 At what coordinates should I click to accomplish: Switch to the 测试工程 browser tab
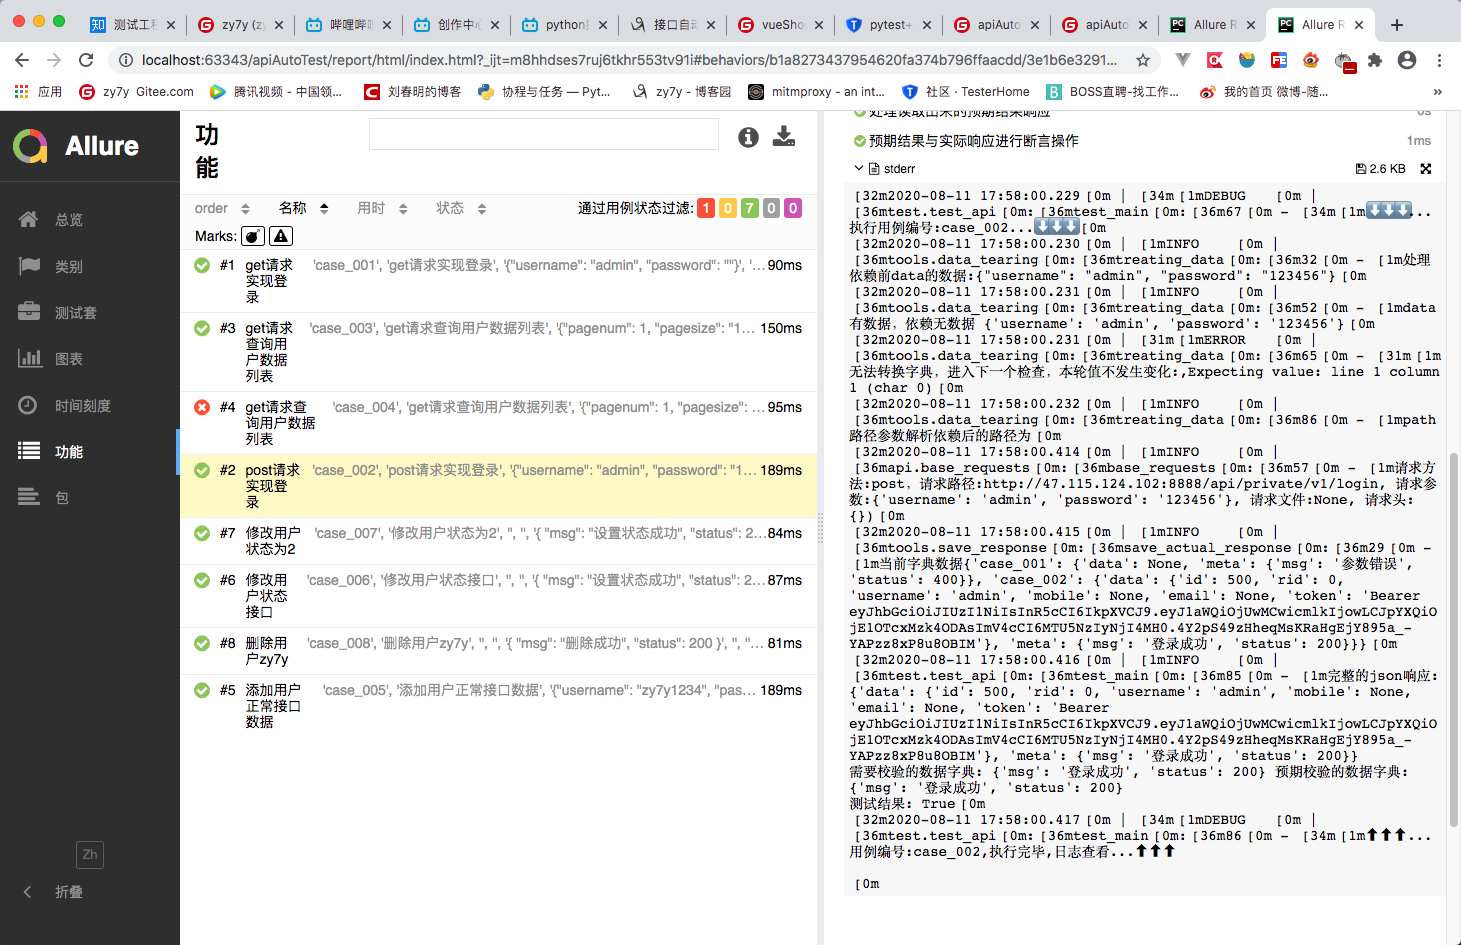131,25
